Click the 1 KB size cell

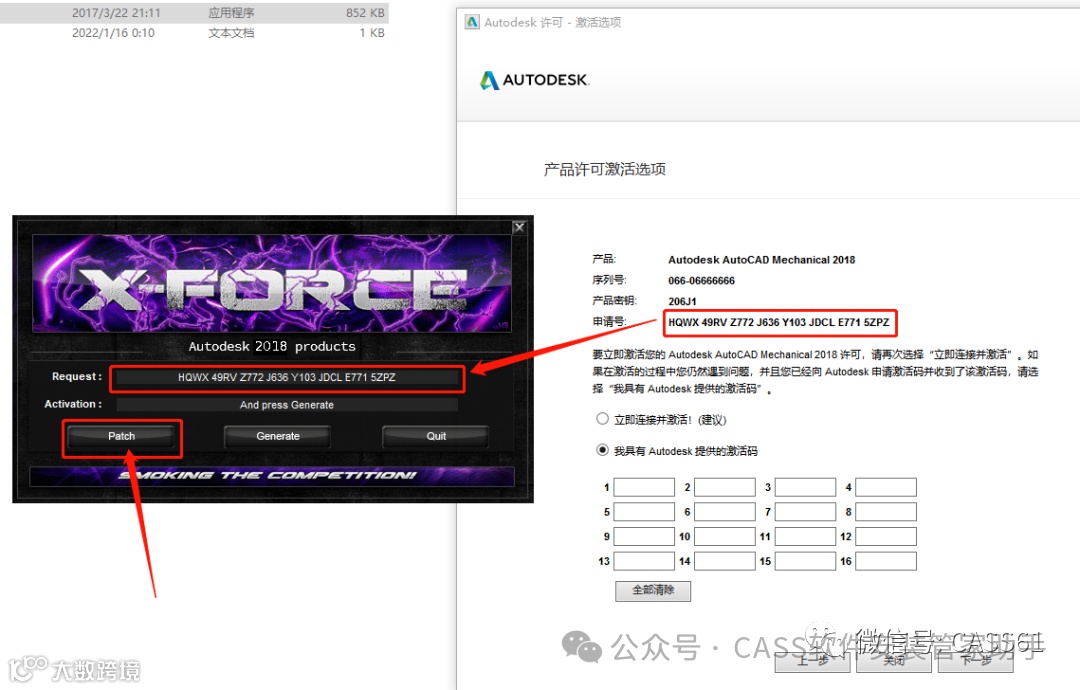pos(372,33)
